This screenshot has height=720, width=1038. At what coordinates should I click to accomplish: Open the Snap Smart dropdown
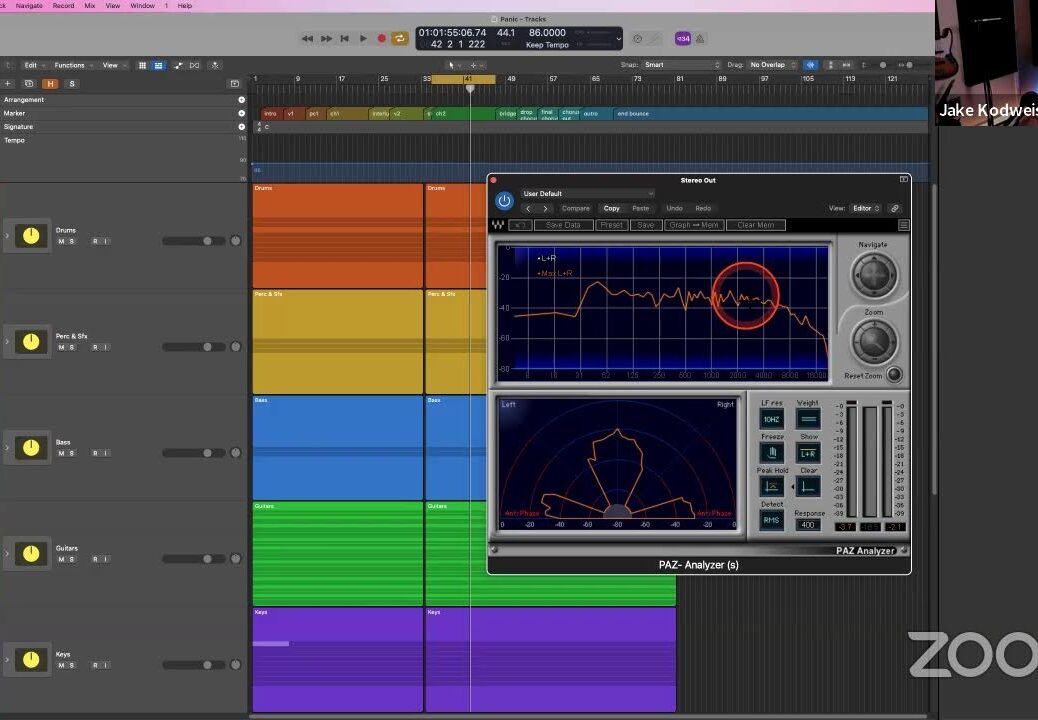coord(681,65)
